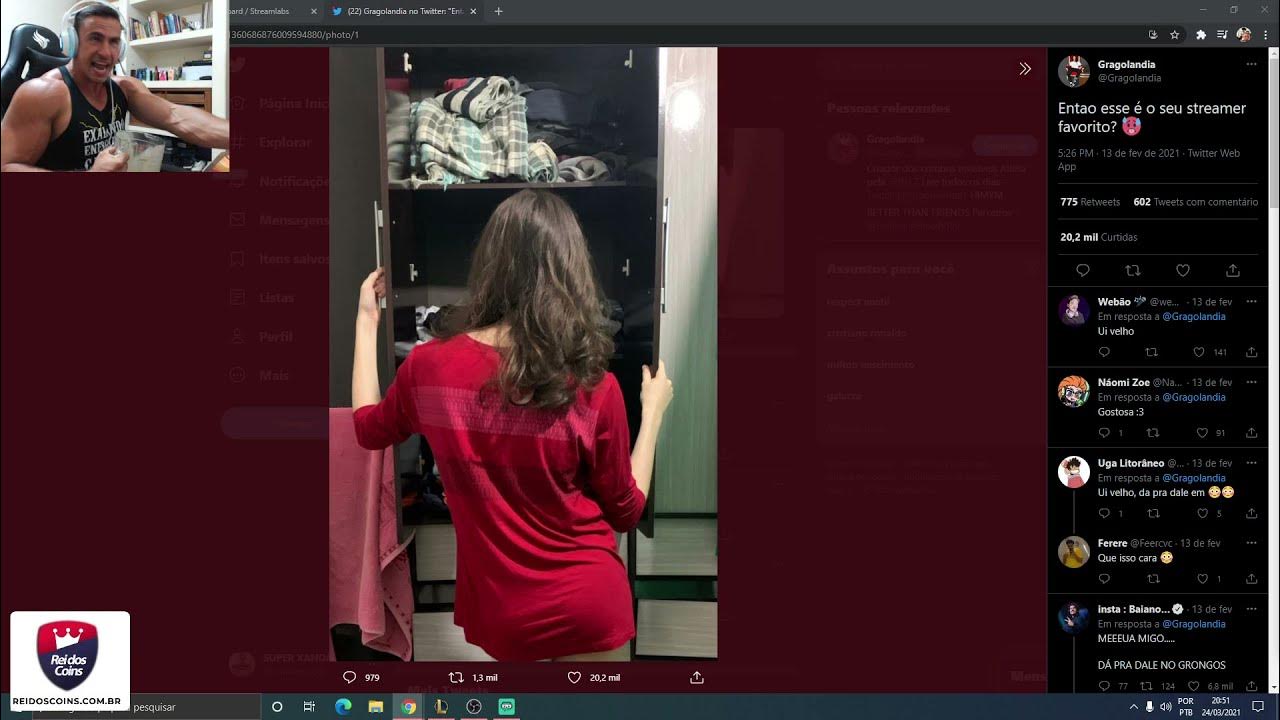Open Chrome profile avatar menu
The image size is (1280, 720).
click(1243, 34)
